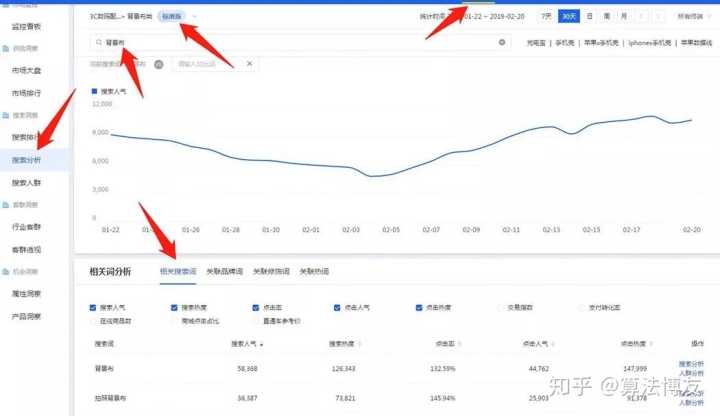Viewport: 720px width, 416px height.
Task: Click the 苹果数据线 suggested keyword link
Action: pos(696,43)
